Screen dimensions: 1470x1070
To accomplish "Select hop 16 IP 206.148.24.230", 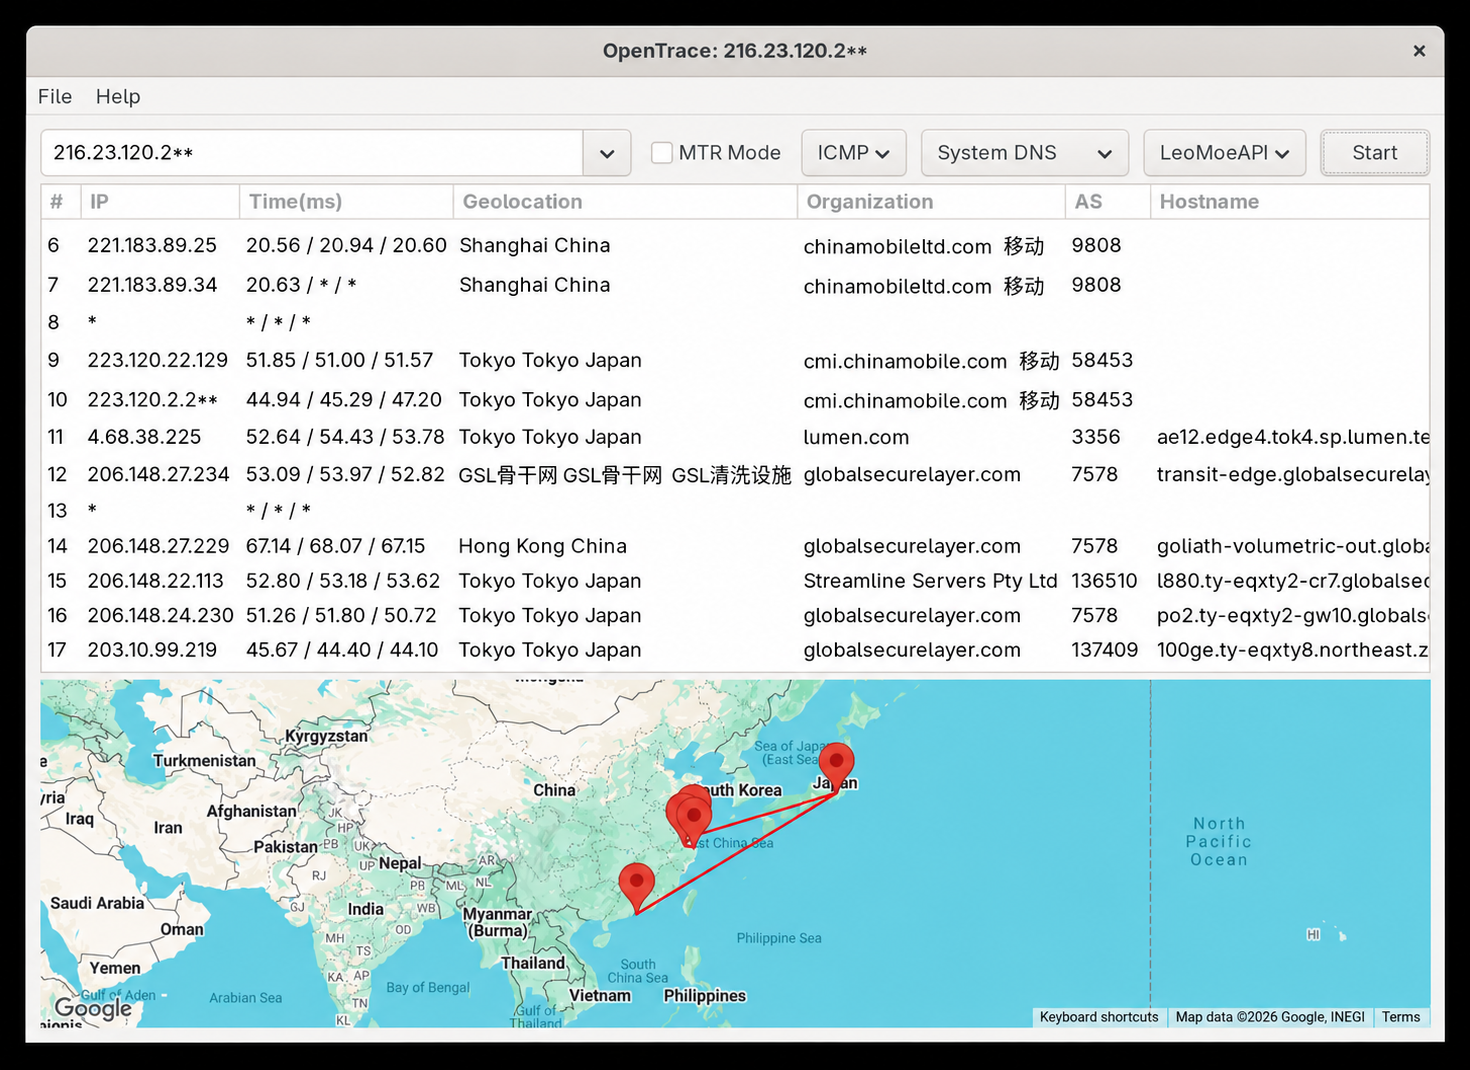I will (160, 616).
